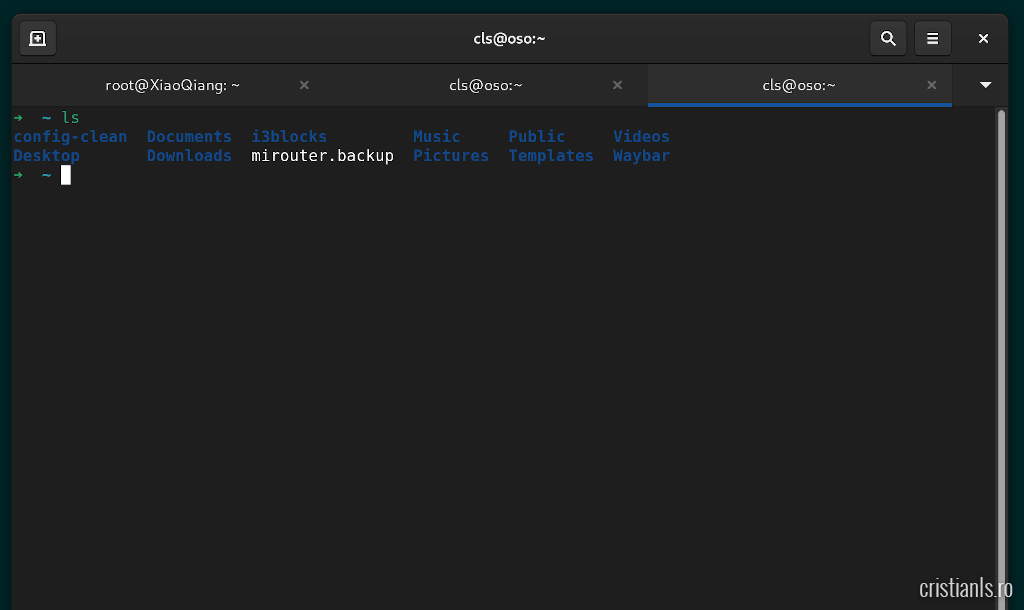The height and width of the screenshot is (610, 1024).
Task: Switch to the root@XiaoQiang tab
Action: point(172,85)
